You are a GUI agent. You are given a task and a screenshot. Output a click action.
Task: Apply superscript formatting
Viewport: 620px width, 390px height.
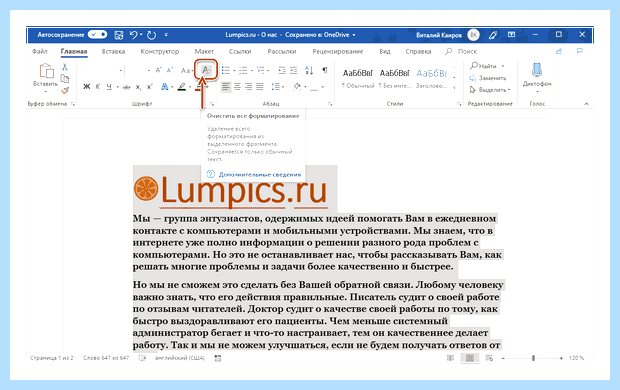click(x=149, y=87)
